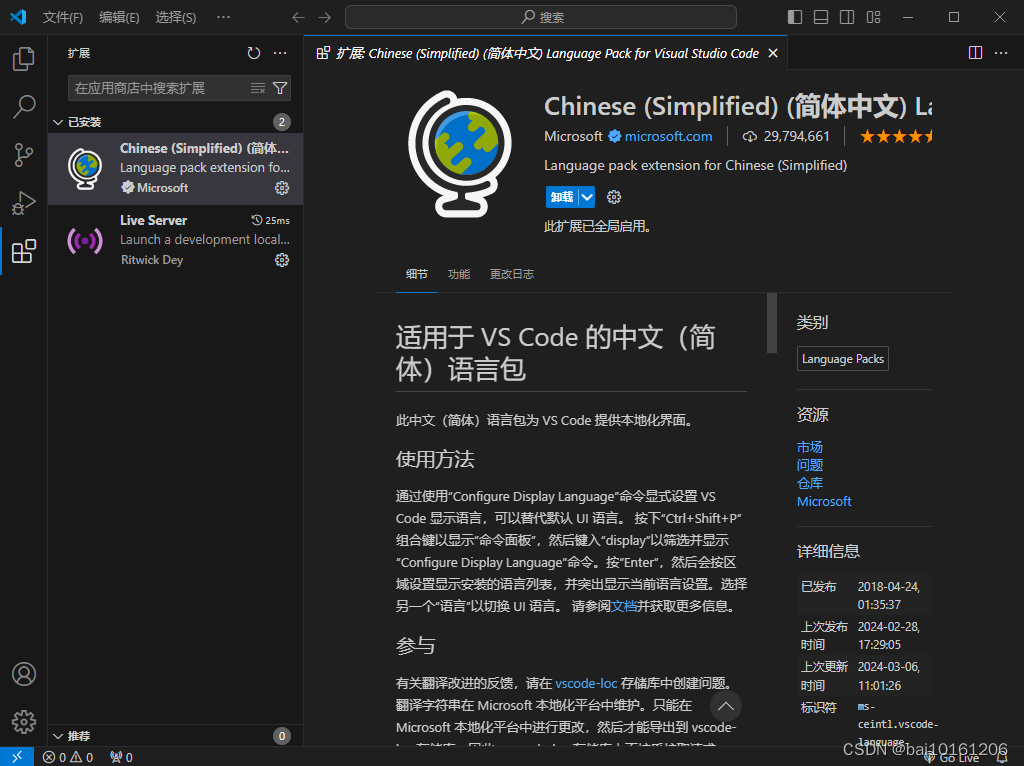This screenshot has height=766, width=1024.
Task: Open the Accounts icon menu
Action: pyautogui.click(x=24, y=674)
